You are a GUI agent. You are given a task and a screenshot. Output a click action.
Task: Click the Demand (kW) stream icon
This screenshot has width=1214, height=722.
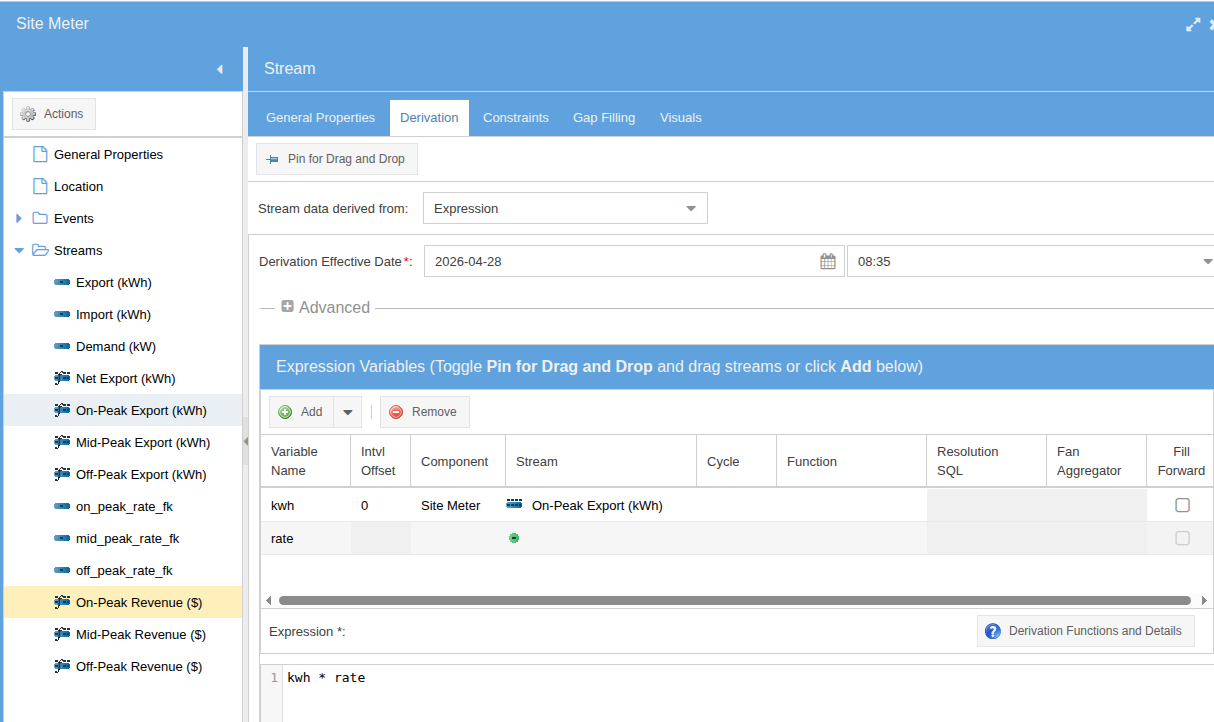tap(62, 346)
